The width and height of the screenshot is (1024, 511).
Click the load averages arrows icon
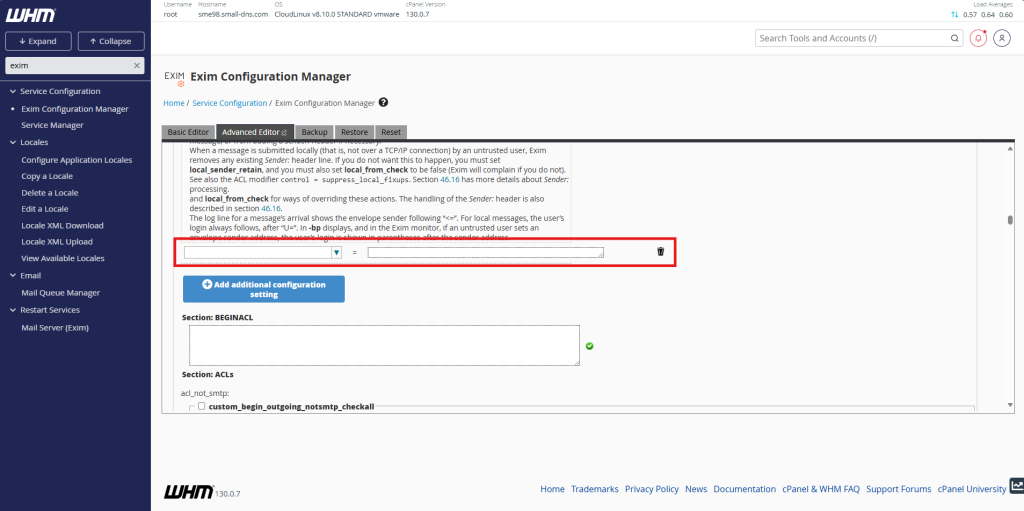click(954, 14)
